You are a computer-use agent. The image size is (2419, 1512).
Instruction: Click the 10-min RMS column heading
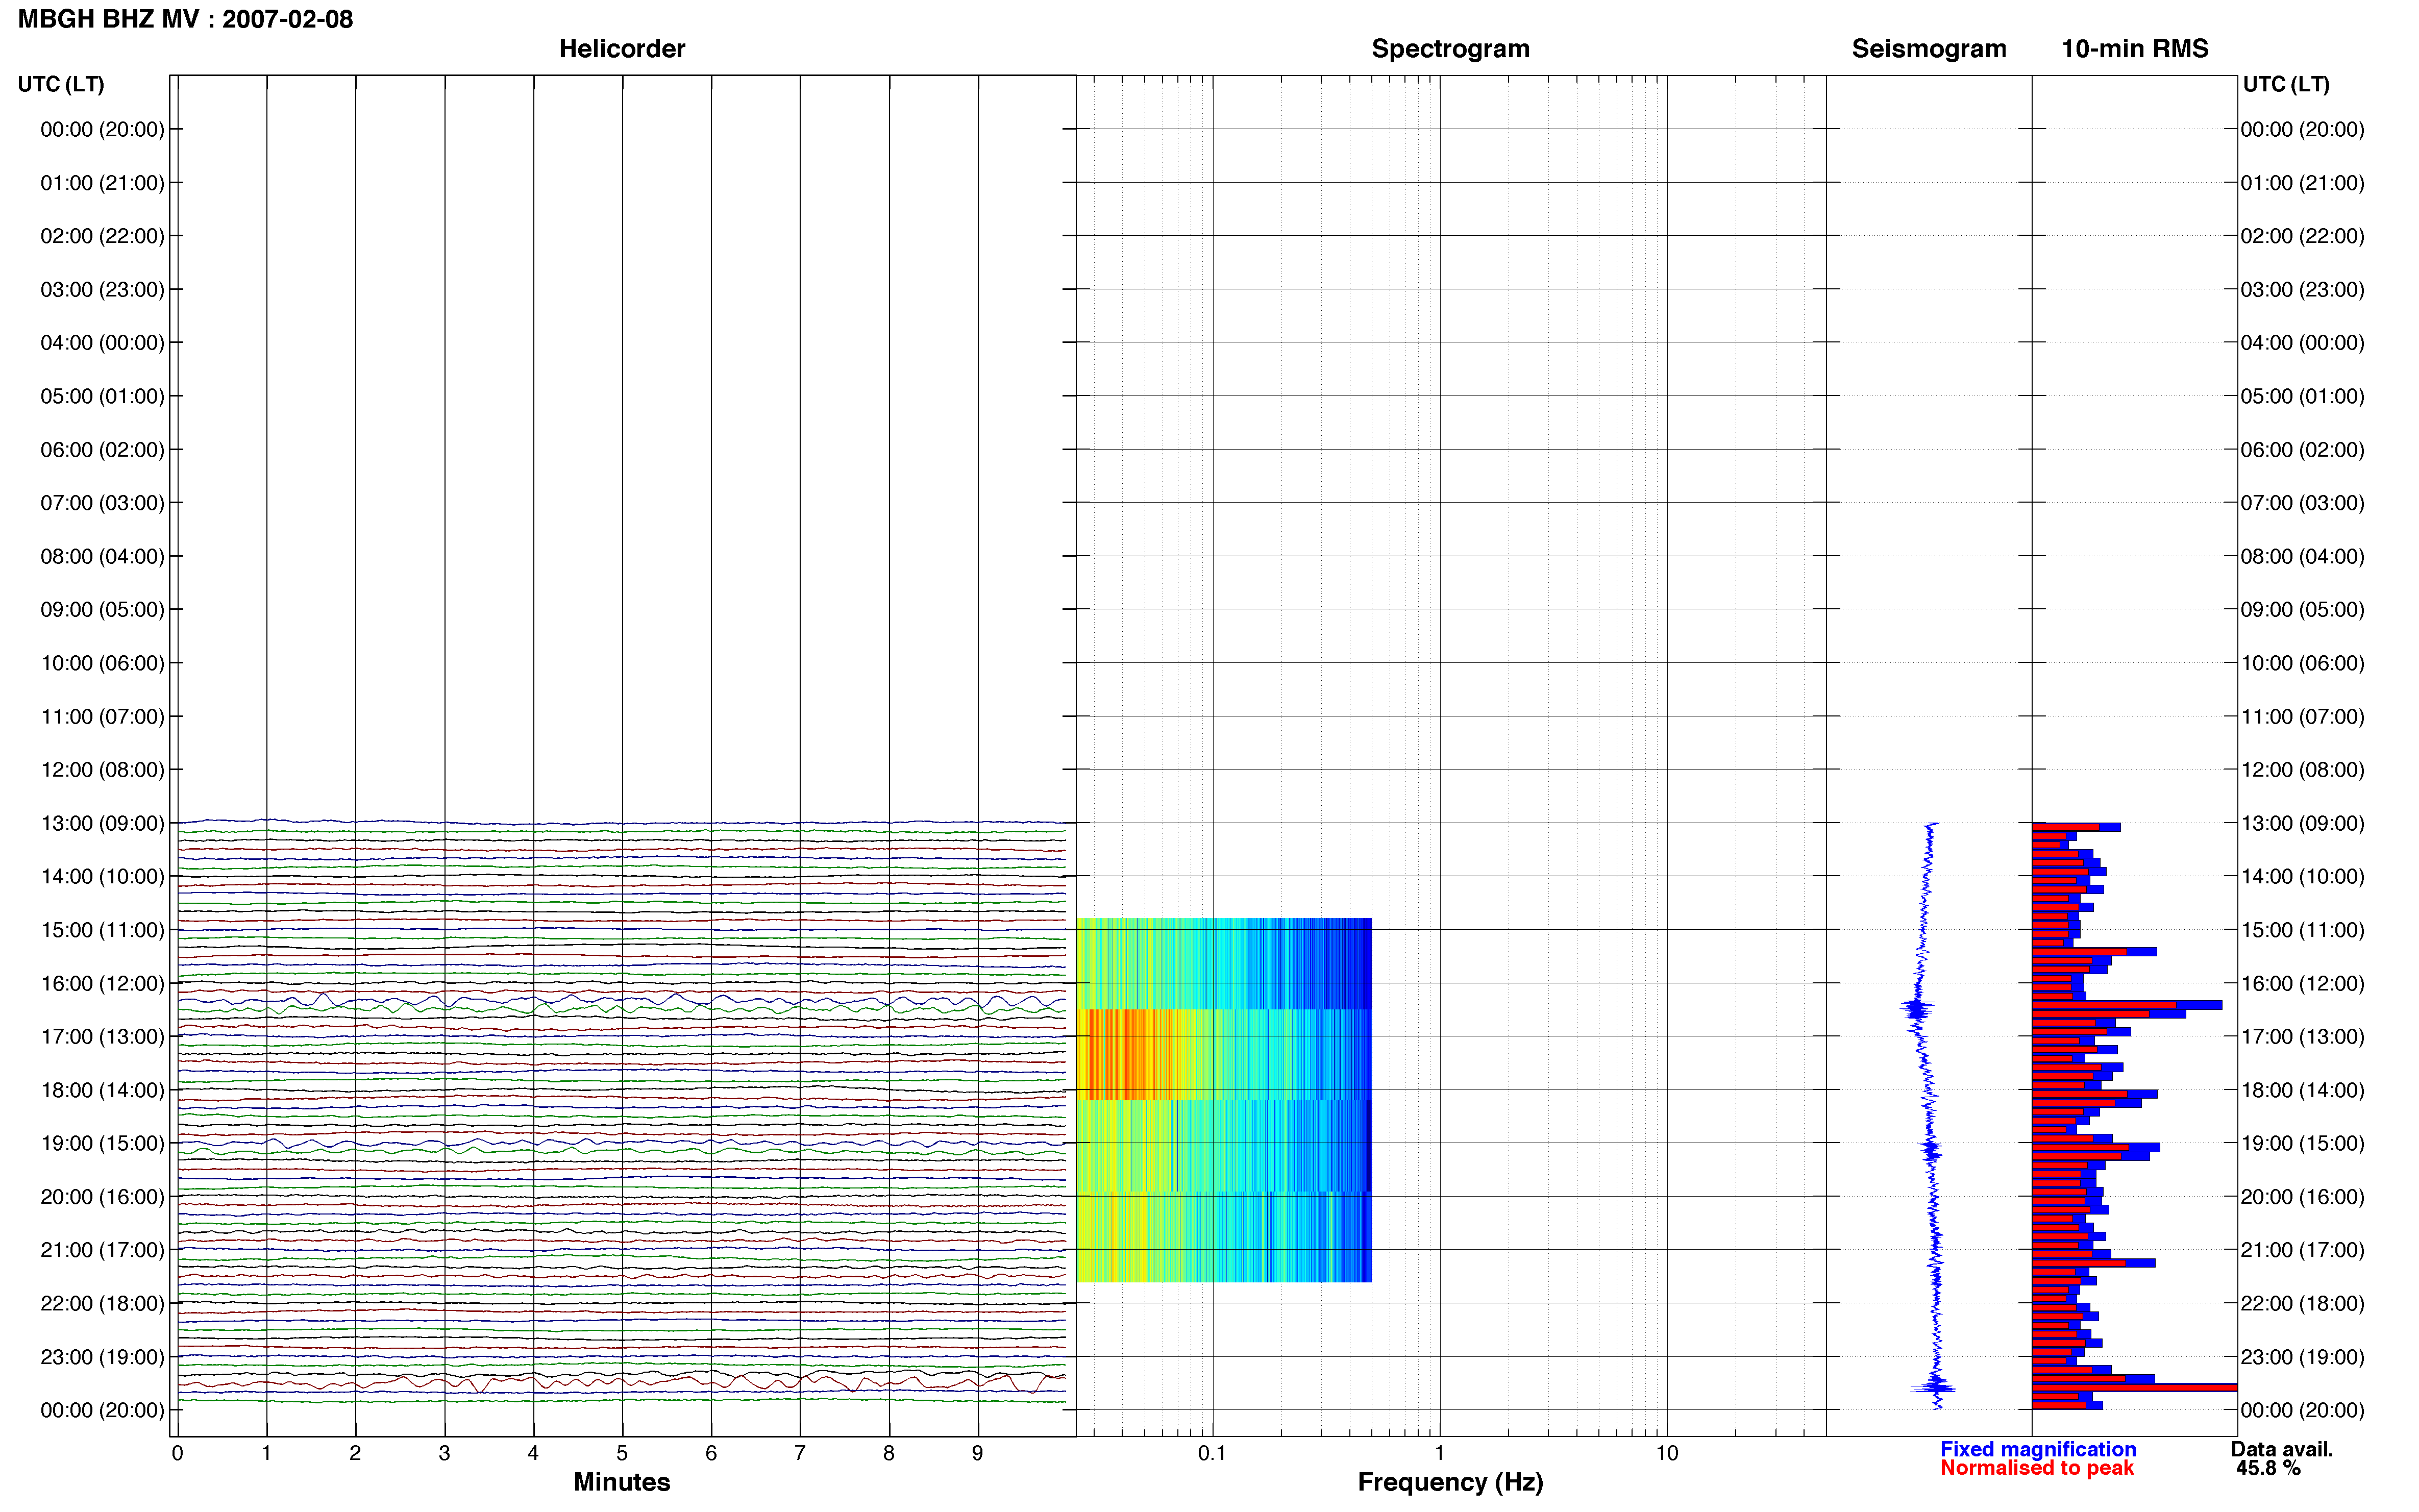(x=2135, y=49)
